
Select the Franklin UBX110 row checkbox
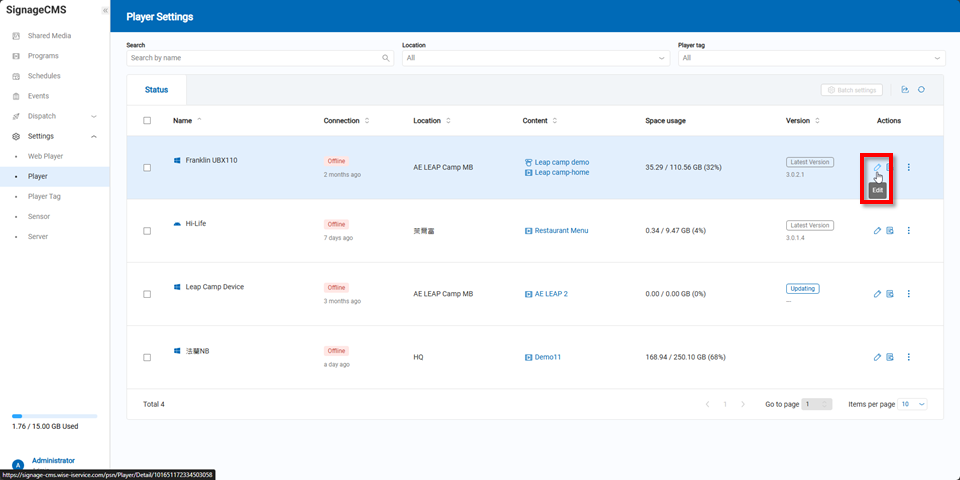tap(147, 168)
